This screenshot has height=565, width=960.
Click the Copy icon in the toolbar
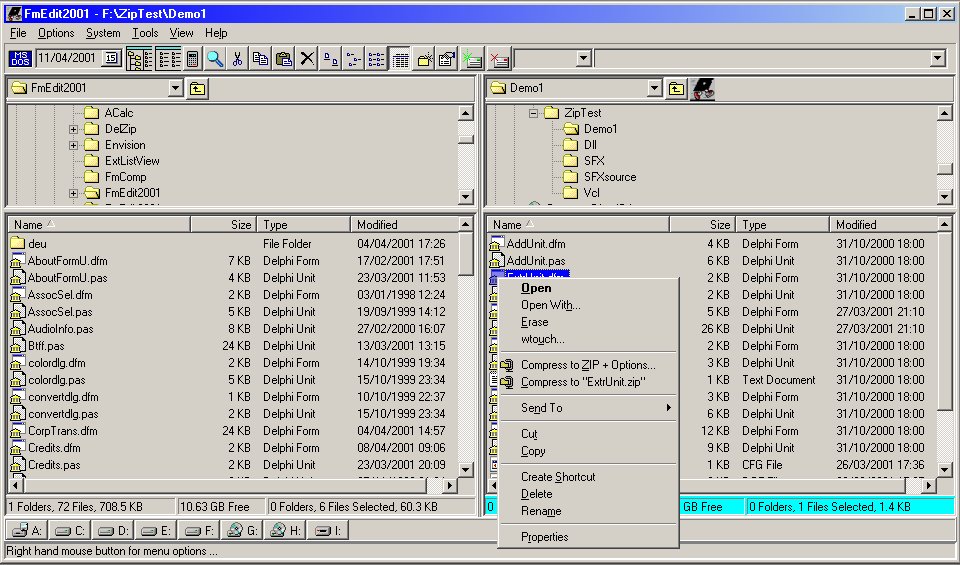coord(260,59)
